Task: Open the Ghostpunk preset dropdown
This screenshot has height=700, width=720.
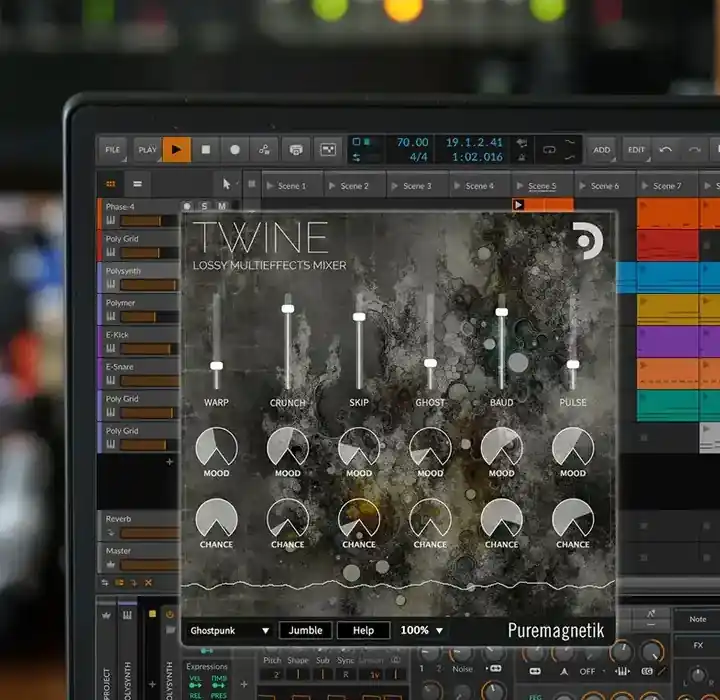Action: (x=230, y=630)
